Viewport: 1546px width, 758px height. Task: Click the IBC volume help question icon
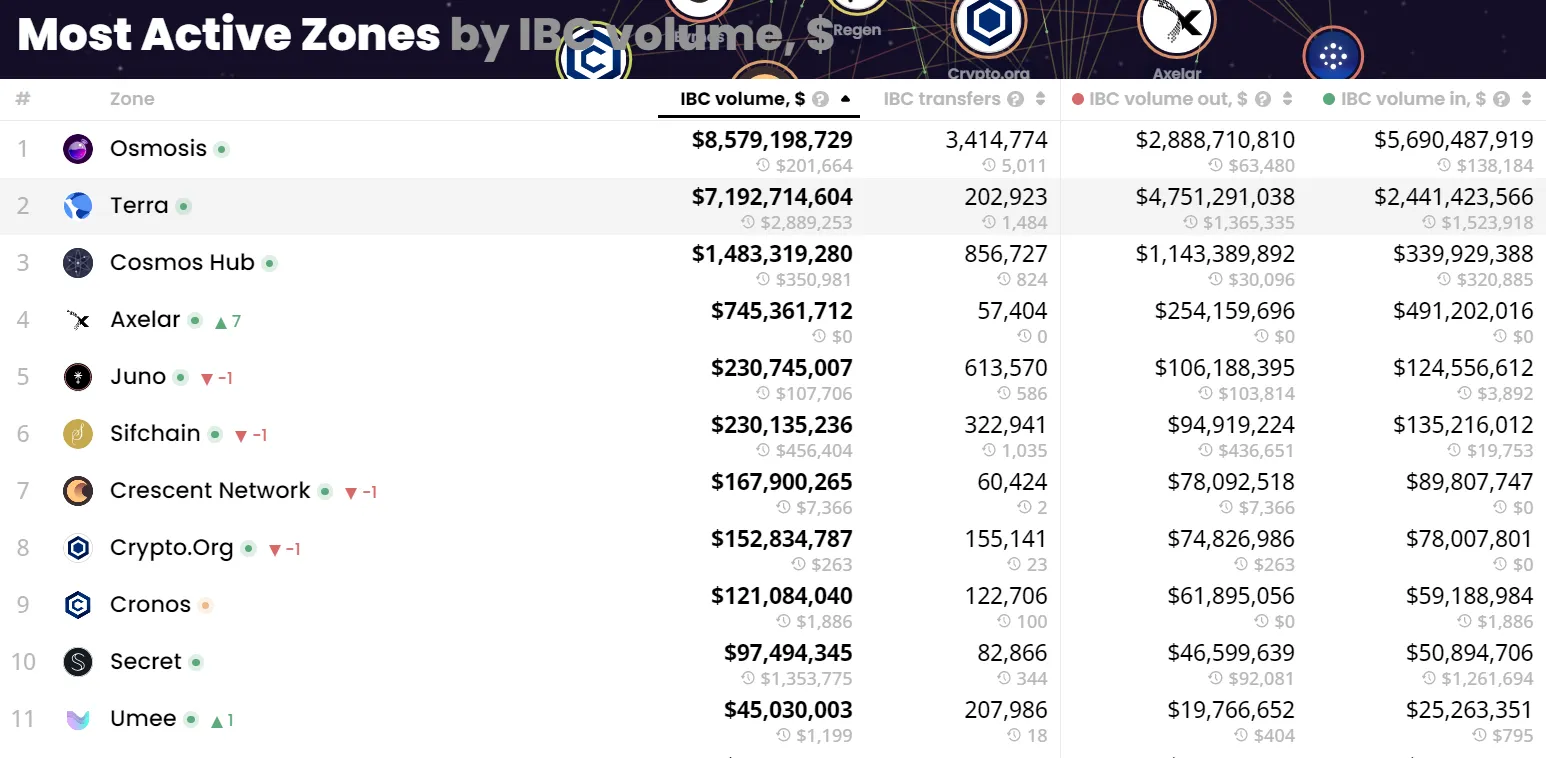click(821, 99)
